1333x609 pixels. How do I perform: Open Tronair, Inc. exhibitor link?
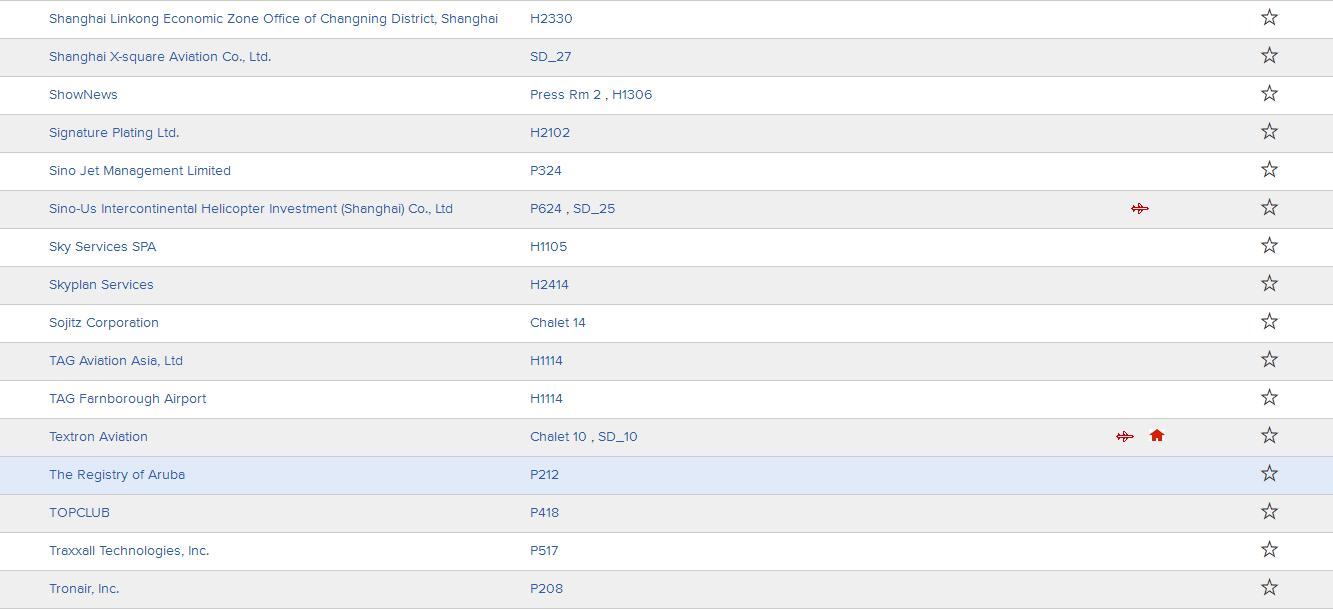coord(84,588)
